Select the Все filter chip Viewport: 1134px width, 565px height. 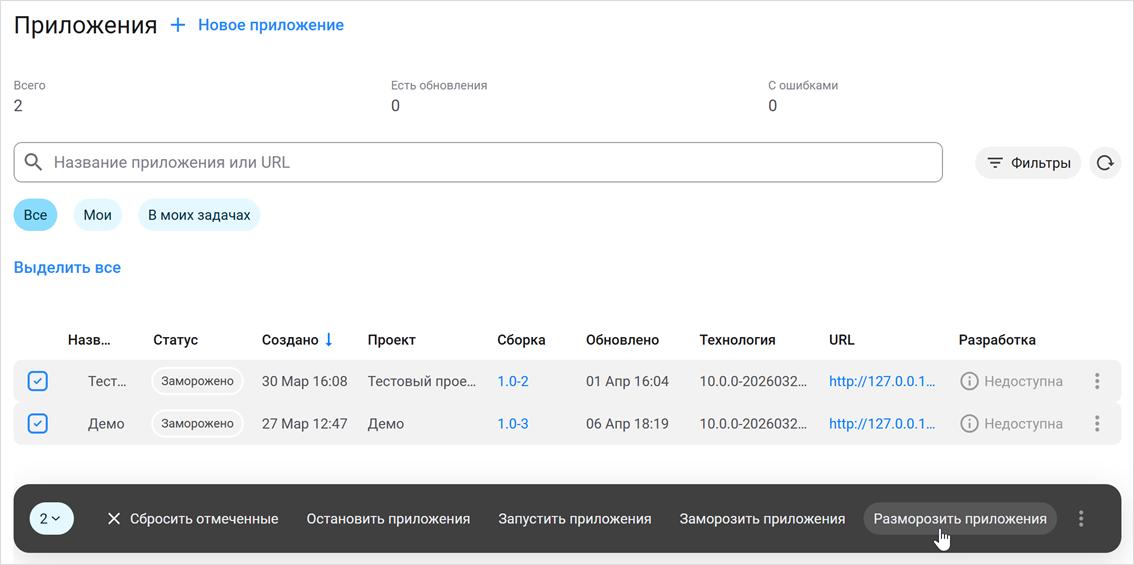35,215
